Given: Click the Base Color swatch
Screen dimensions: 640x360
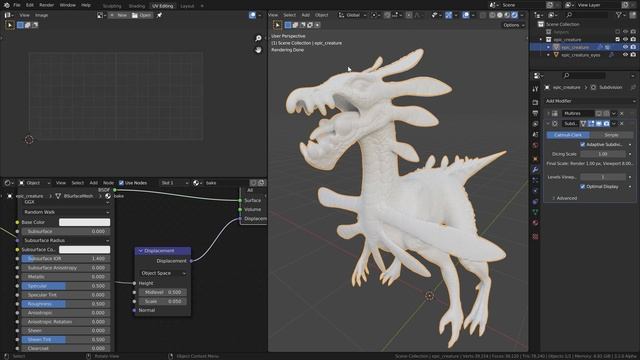Looking at the screenshot, I should coord(84,222).
